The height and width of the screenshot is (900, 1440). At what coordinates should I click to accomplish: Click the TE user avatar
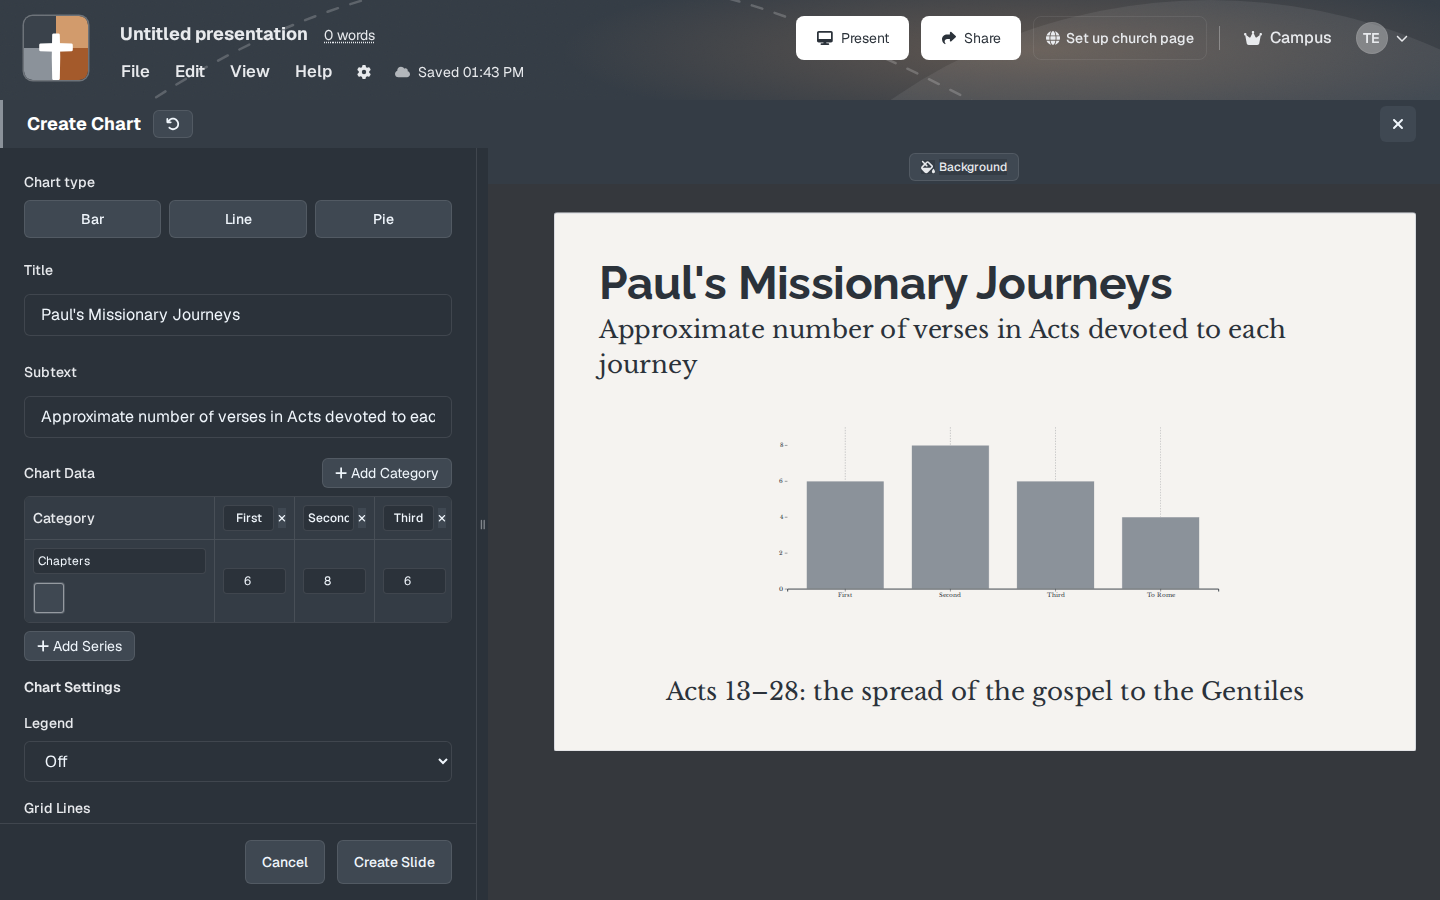pyautogui.click(x=1371, y=38)
